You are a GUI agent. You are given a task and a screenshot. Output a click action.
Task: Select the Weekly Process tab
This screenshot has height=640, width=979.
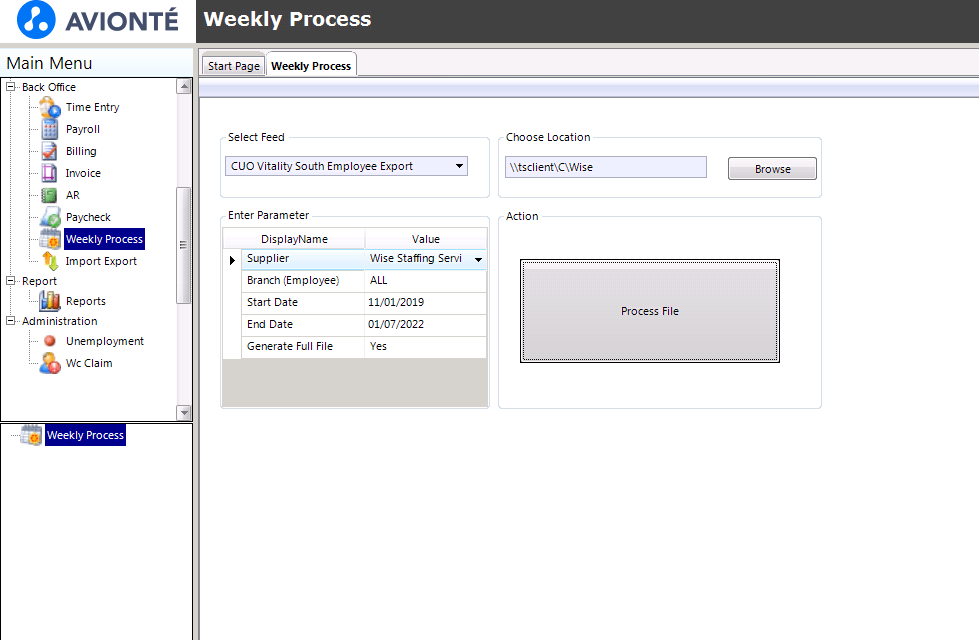311,66
